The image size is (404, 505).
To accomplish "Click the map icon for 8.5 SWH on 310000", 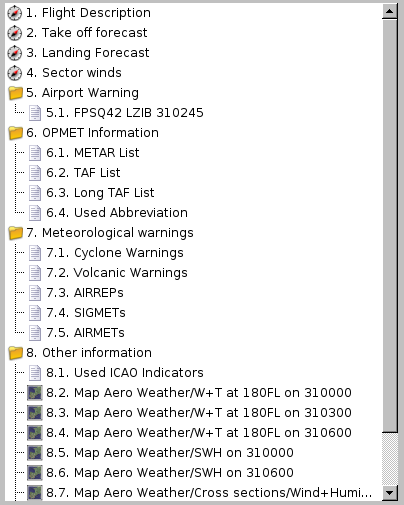I will pos(35,453).
